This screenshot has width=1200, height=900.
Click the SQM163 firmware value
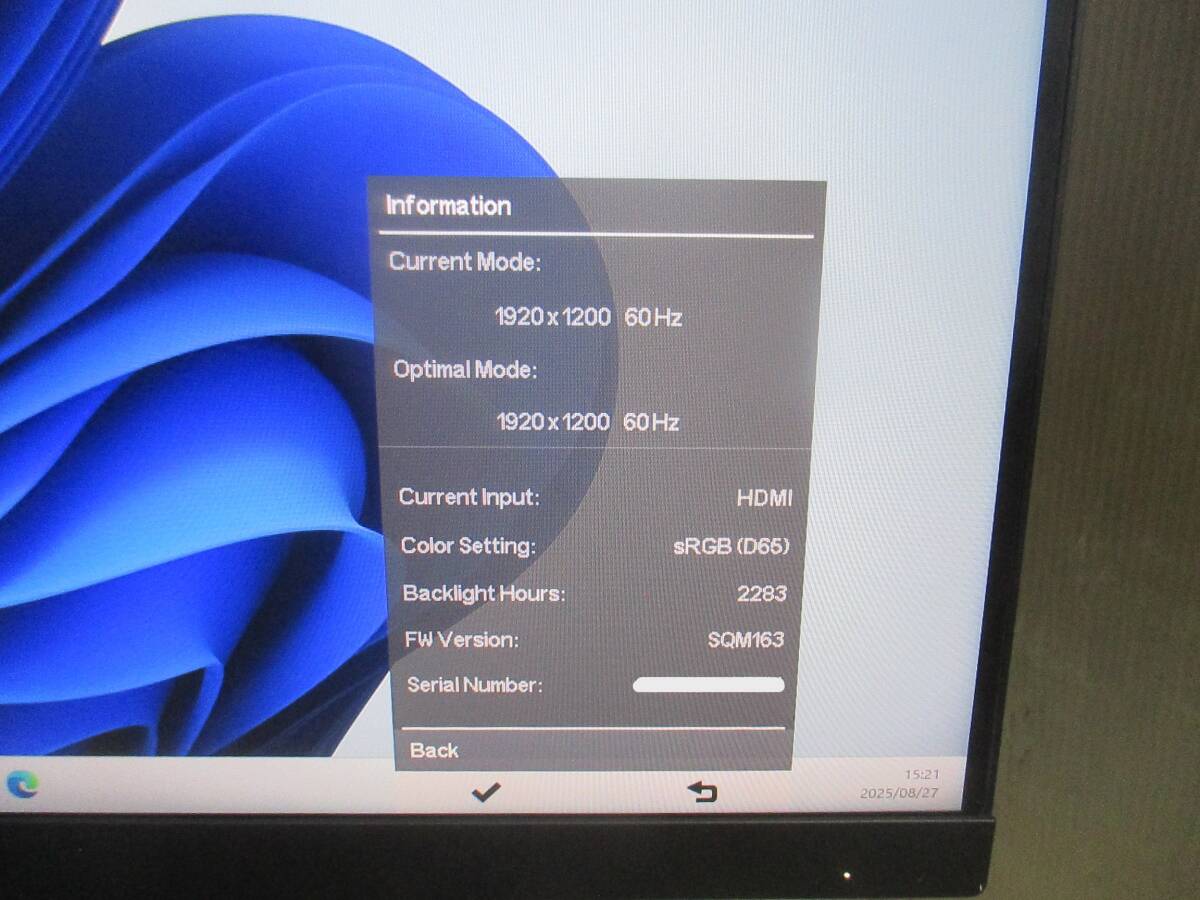point(745,639)
